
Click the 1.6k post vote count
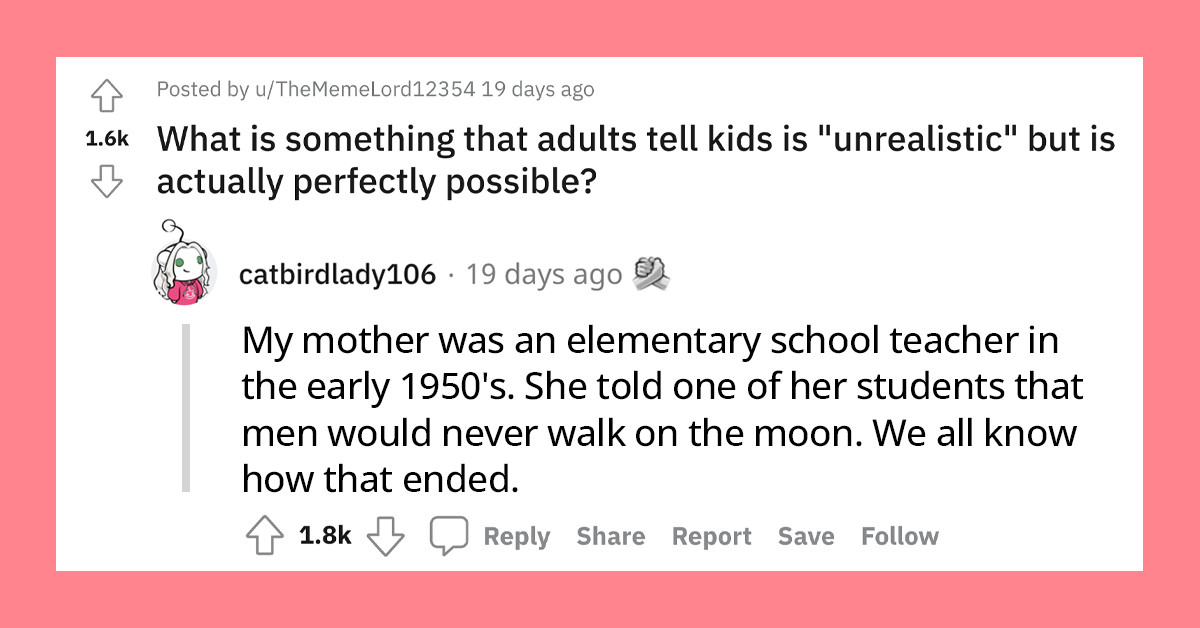point(107,140)
